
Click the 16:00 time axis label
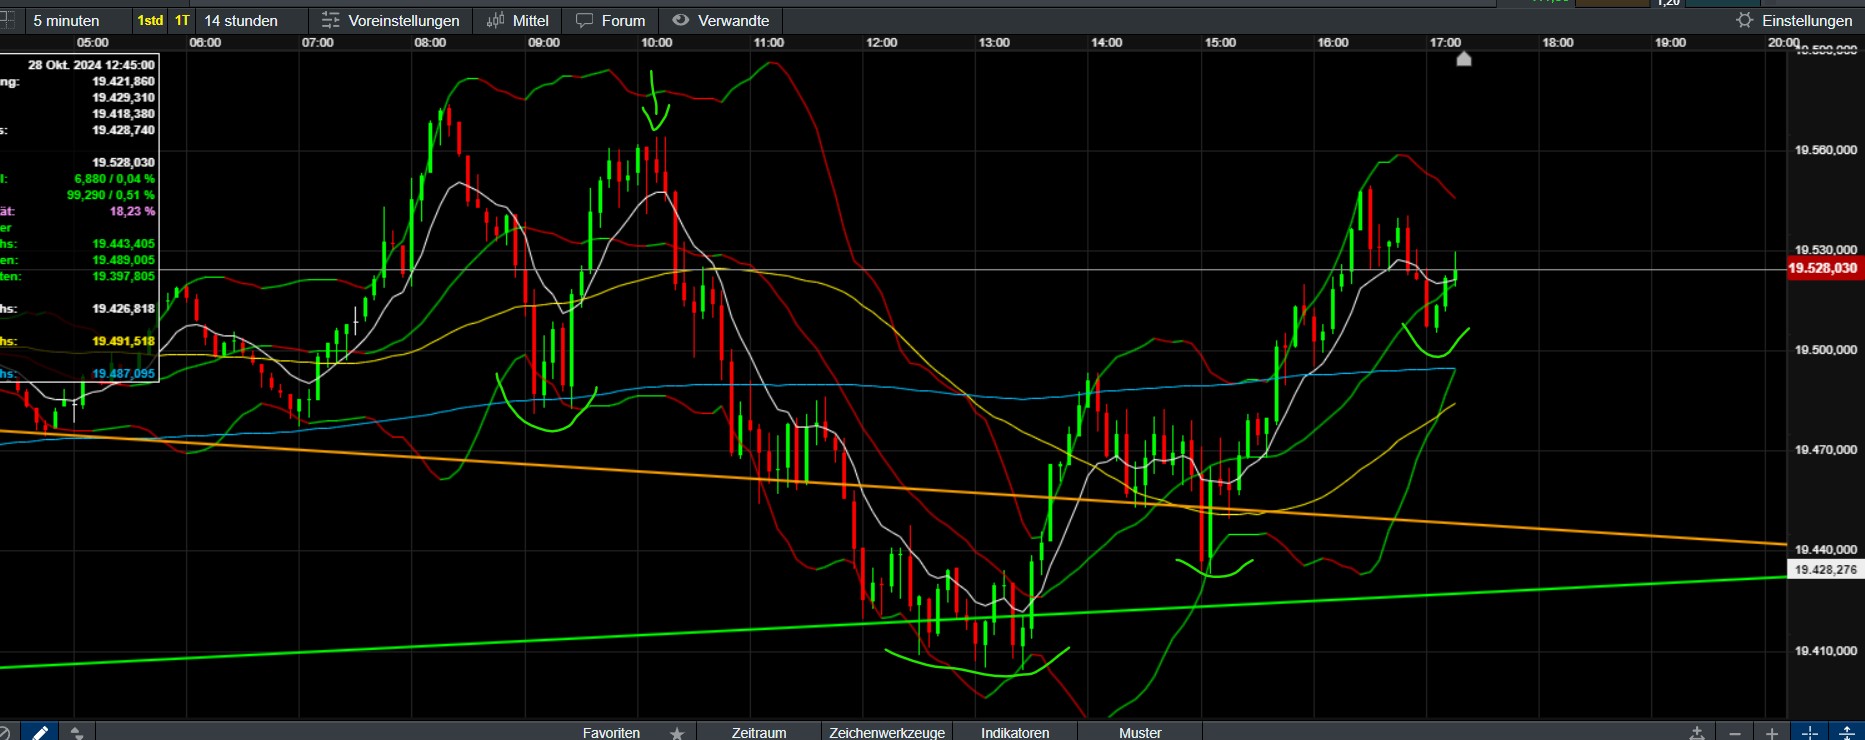(1333, 42)
